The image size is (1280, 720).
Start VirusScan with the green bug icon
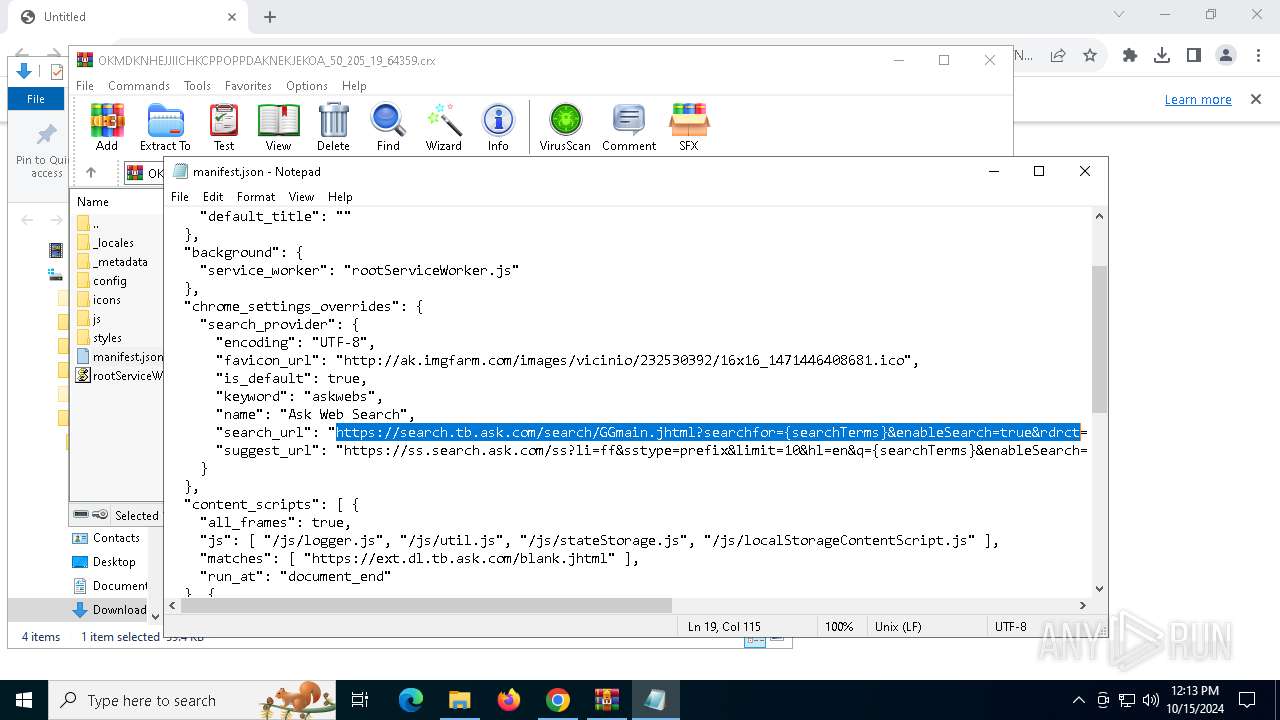point(565,127)
